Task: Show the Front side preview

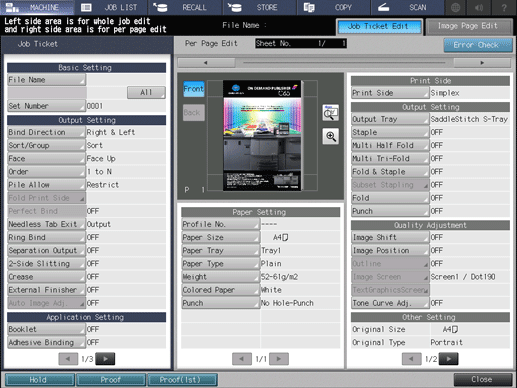Action: pos(194,89)
